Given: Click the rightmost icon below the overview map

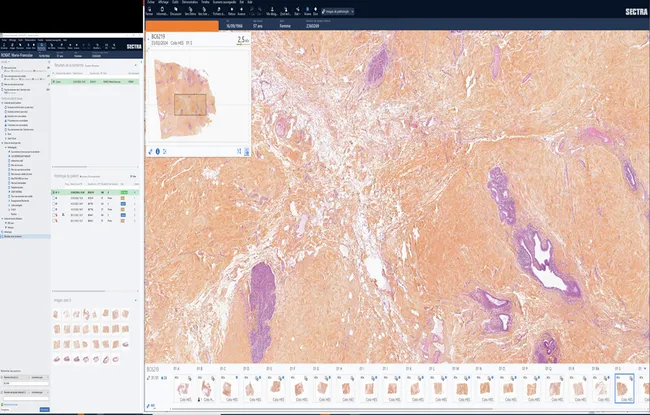Looking at the screenshot, I should (x=247, y=152).
